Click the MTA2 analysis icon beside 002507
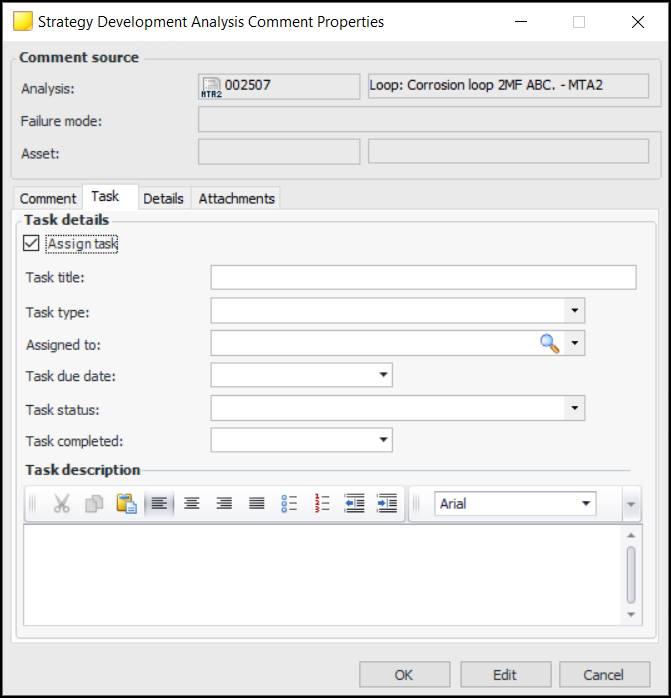The width and height of the screenshot is (671, 698). pos(211,87)
